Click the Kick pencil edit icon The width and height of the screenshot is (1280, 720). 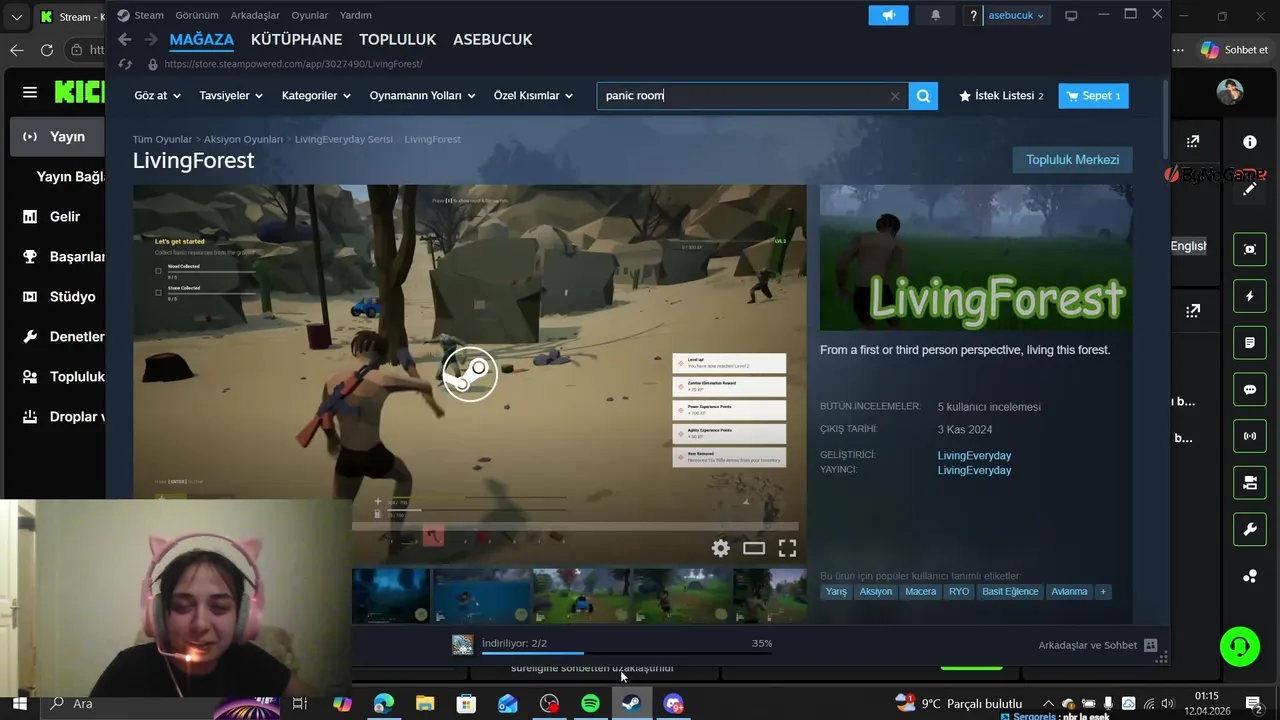coord(1250,189)
